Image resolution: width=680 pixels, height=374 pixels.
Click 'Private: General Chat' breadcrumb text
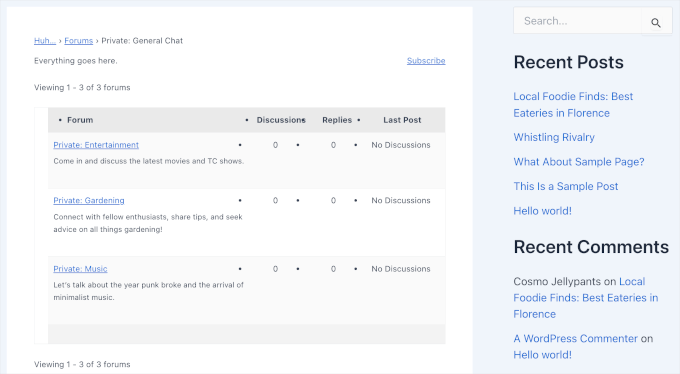pyautogui.click(x=142, y=41)
